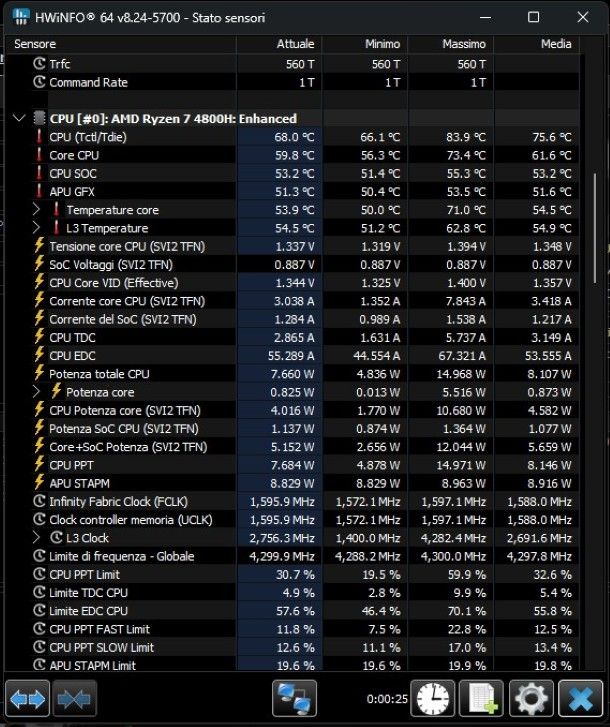Collapse the CPU [#0] AMD Ryzen 7 4800H group
Screen dimensions: 610x727
click(19, 118)
